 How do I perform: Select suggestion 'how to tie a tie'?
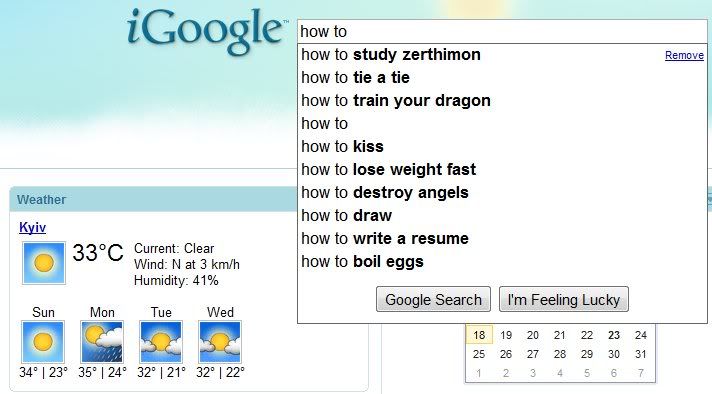[x=502, y=78]
